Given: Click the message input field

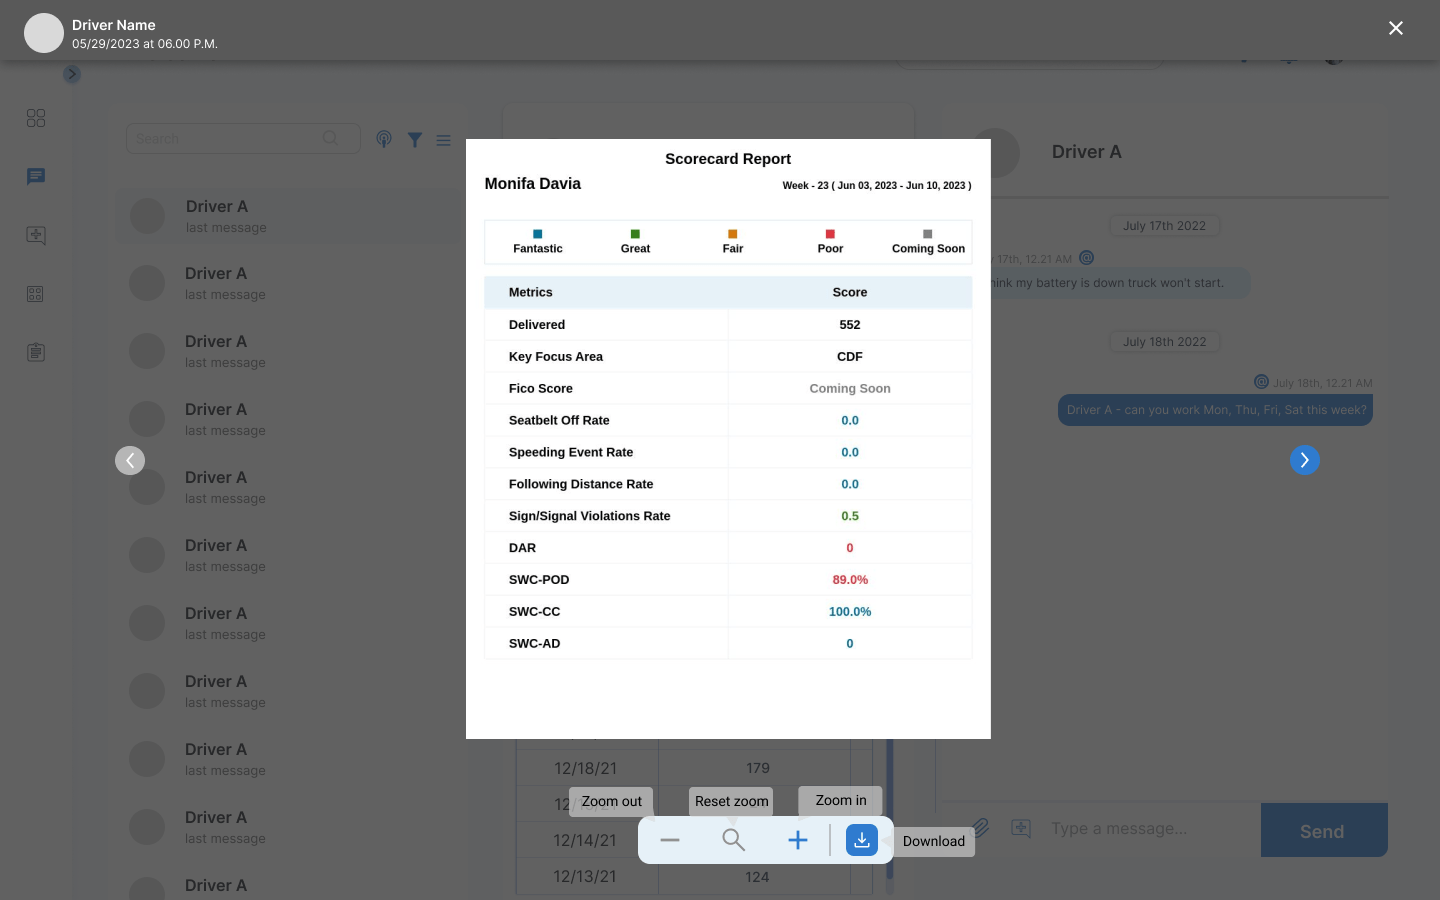Looking at the screenshot, I should tap(1140, 829).
